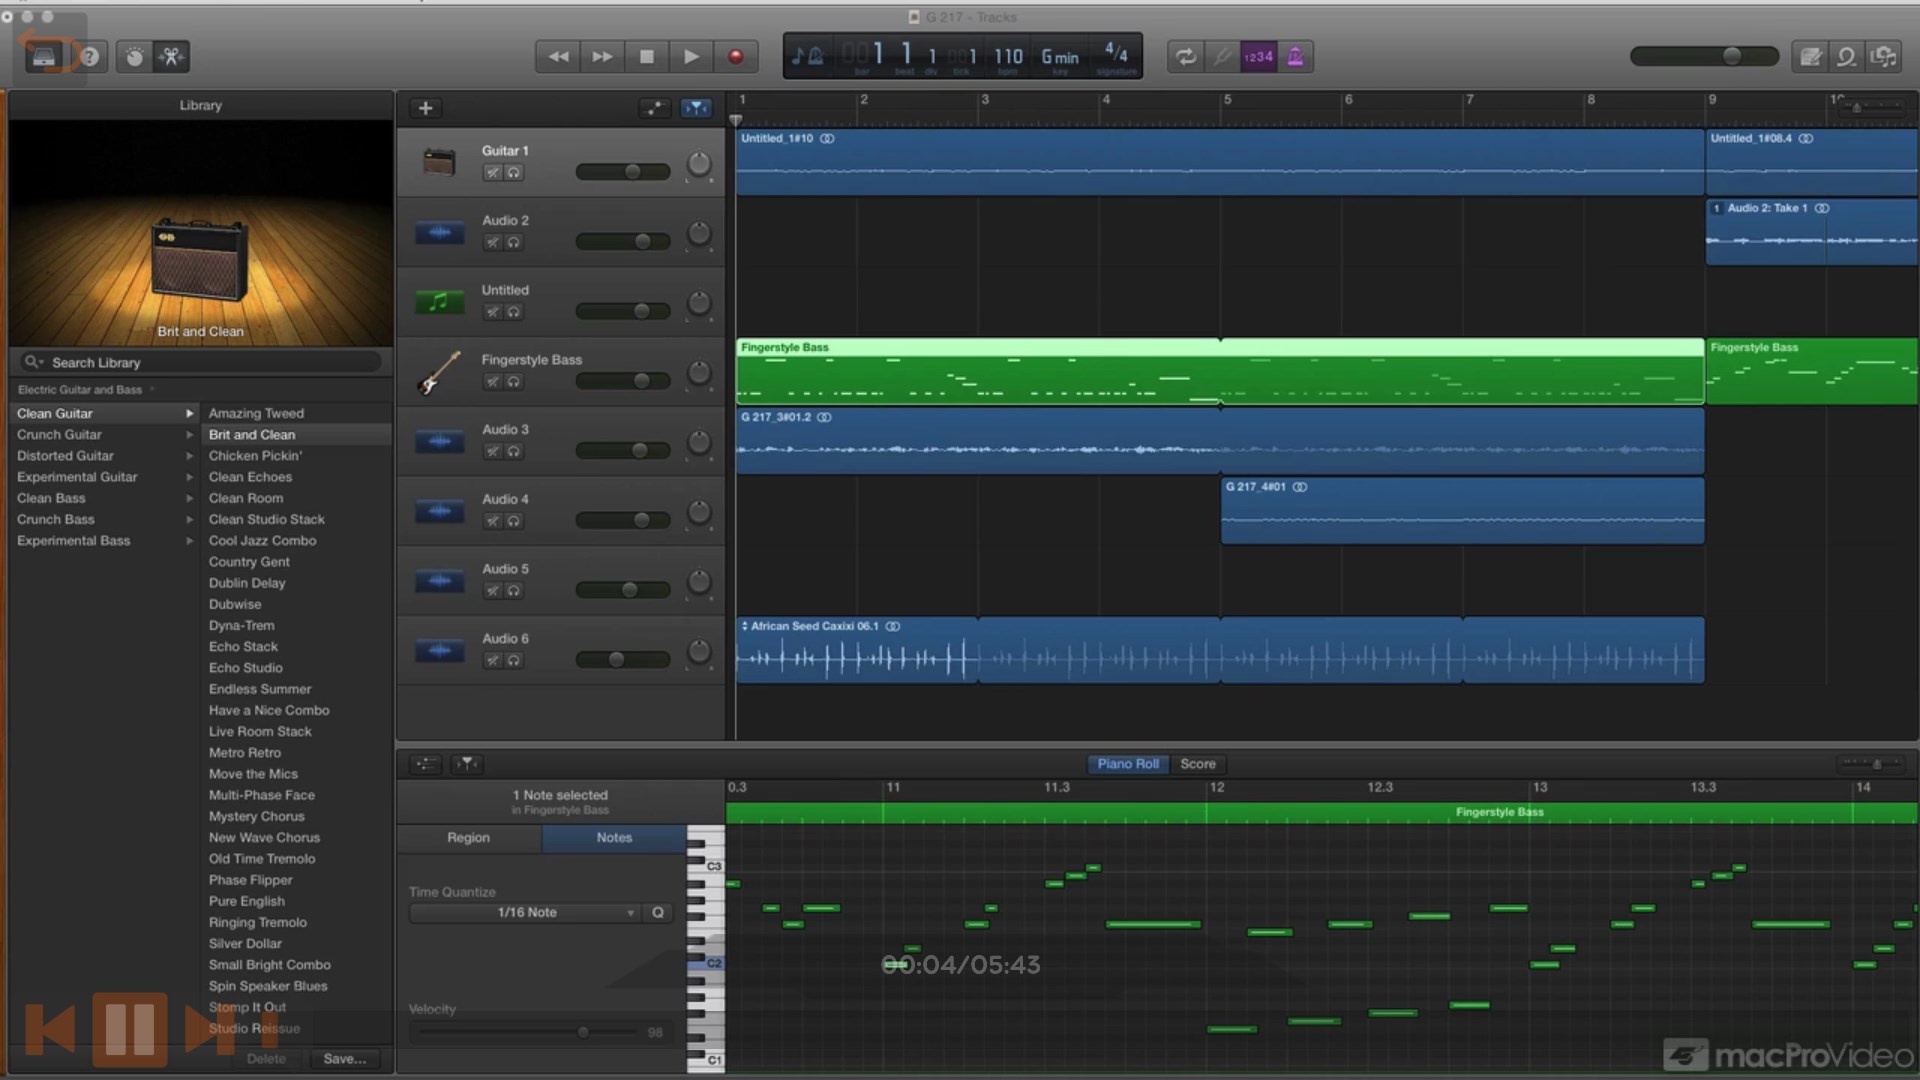Viewport: 1920px width, 1080px height.
Task: Disable the metronome click
Action: 1296,57
